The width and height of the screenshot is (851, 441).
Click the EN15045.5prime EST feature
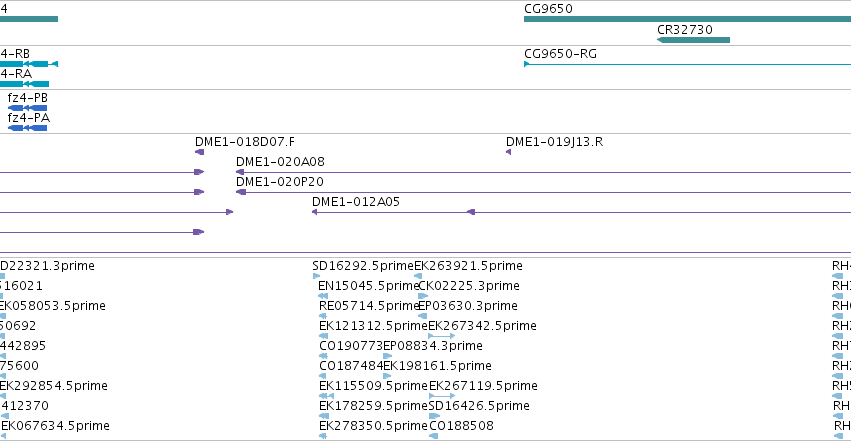click(x=323, y=296)
